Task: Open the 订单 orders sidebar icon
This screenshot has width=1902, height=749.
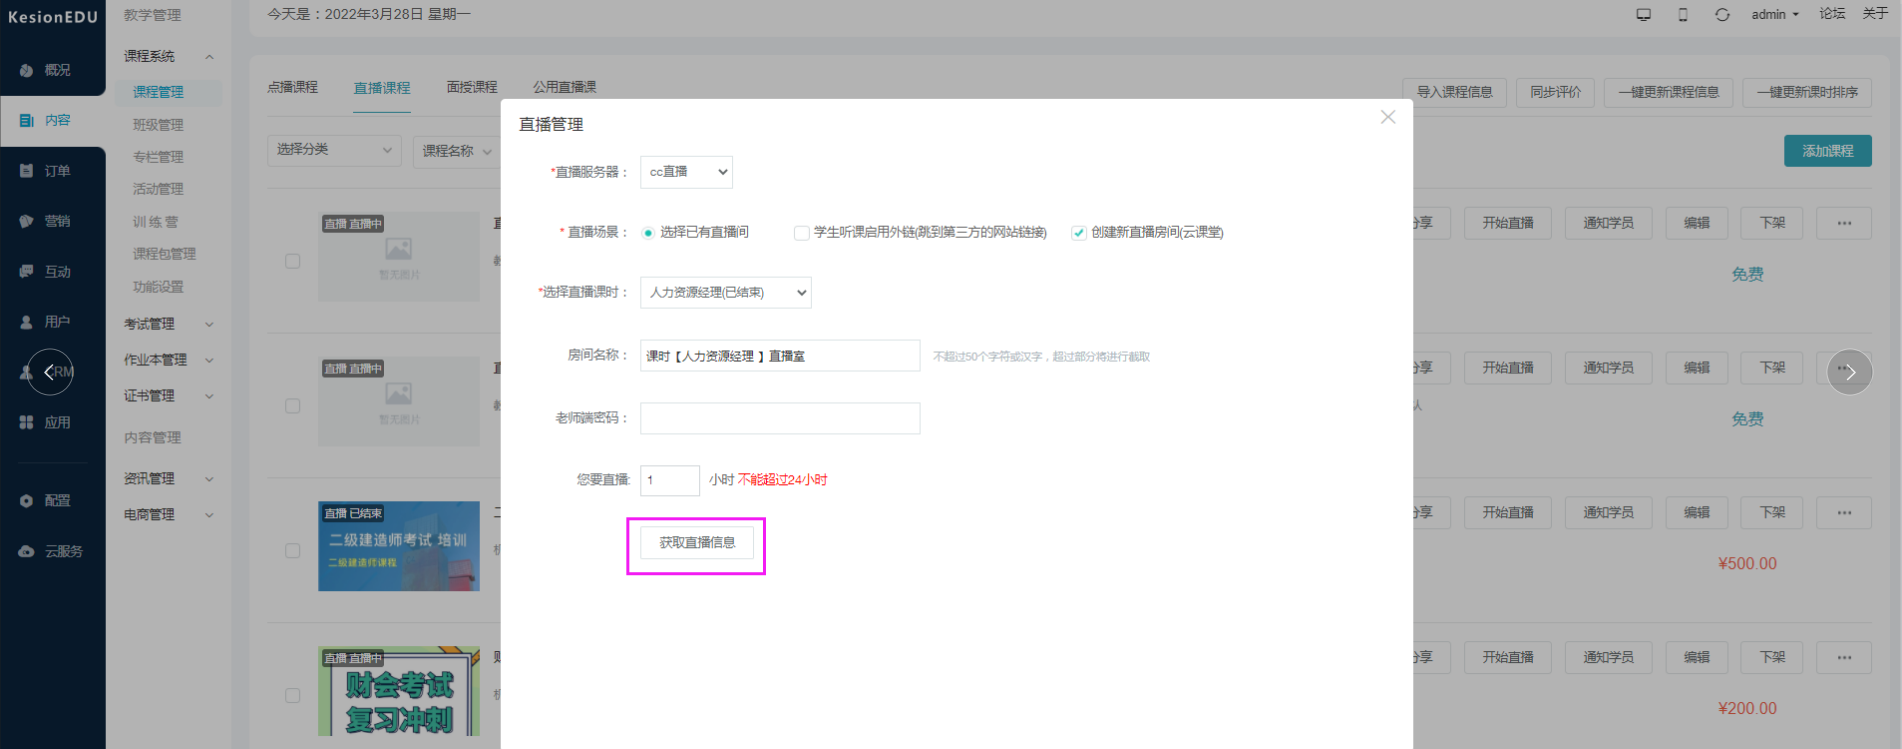Action: point(27,171)
